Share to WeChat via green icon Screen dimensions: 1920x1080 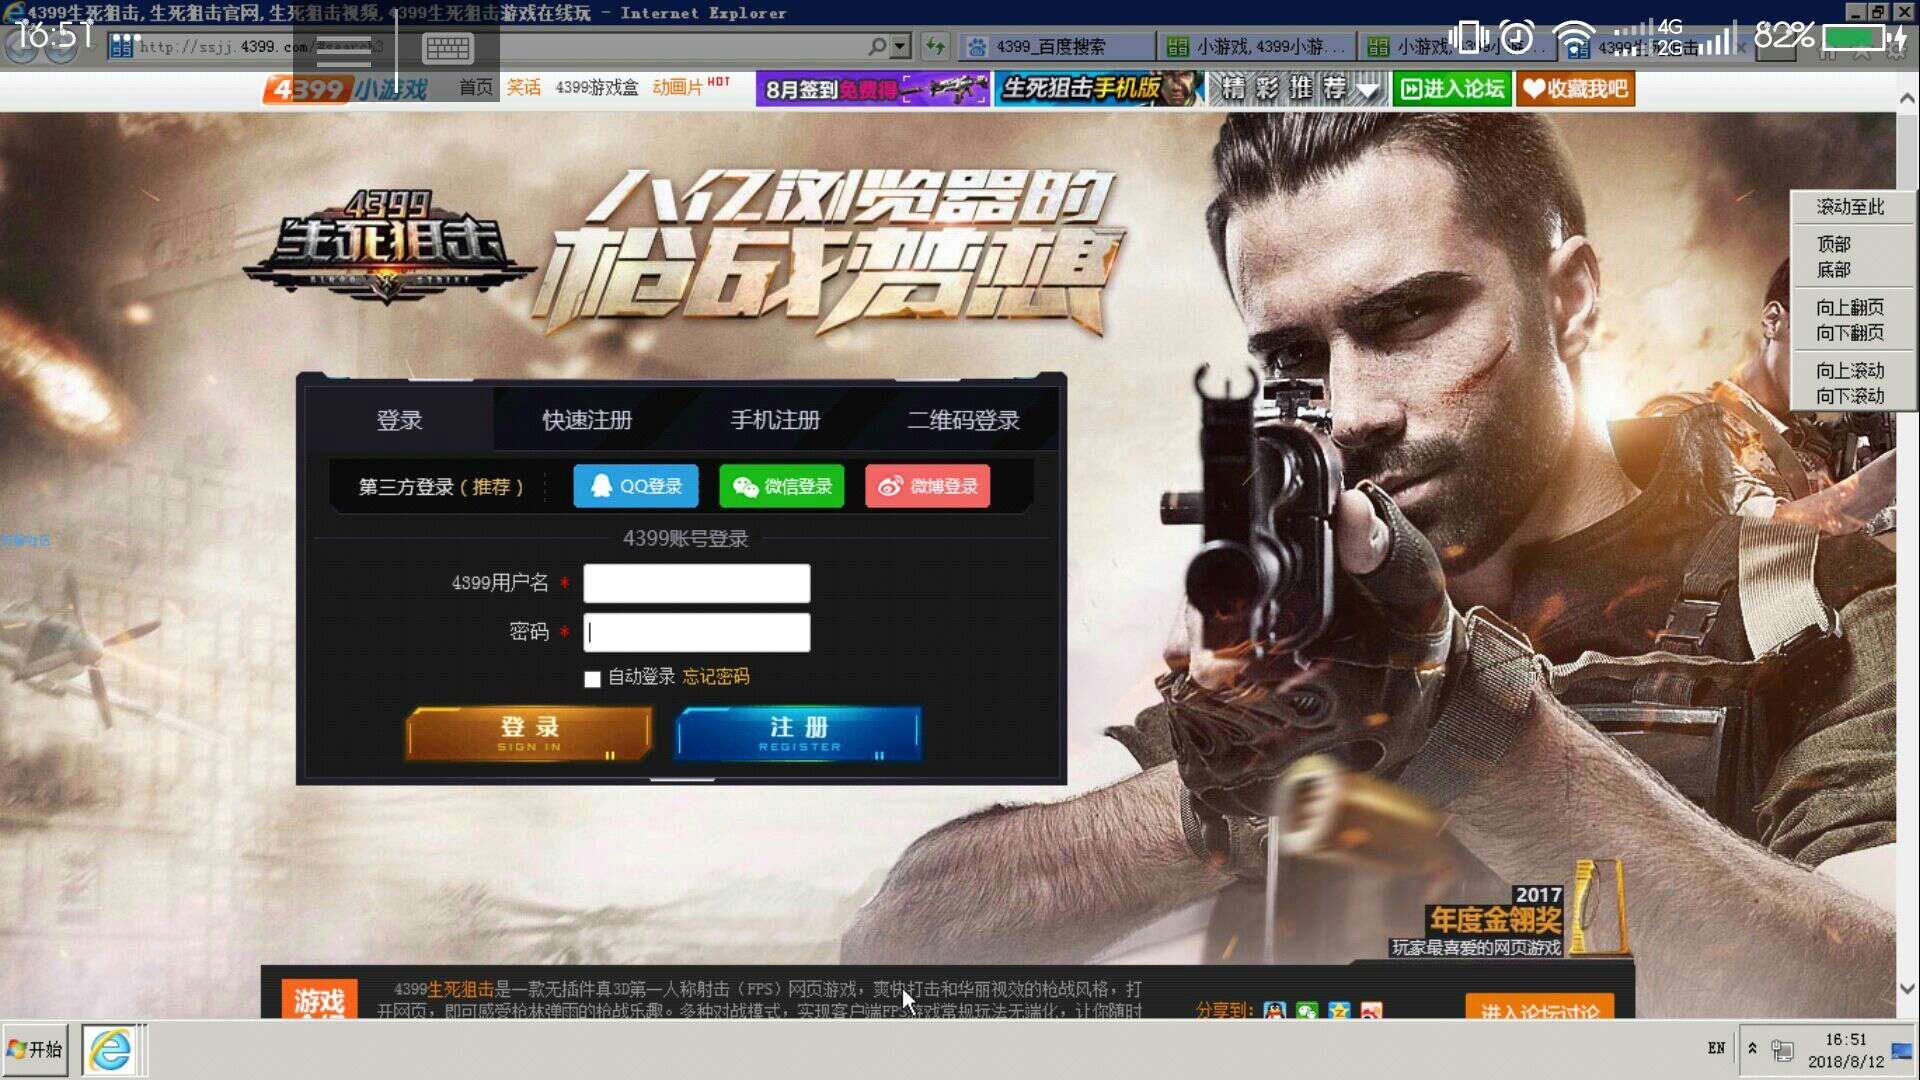[x=1307, y=1010]
